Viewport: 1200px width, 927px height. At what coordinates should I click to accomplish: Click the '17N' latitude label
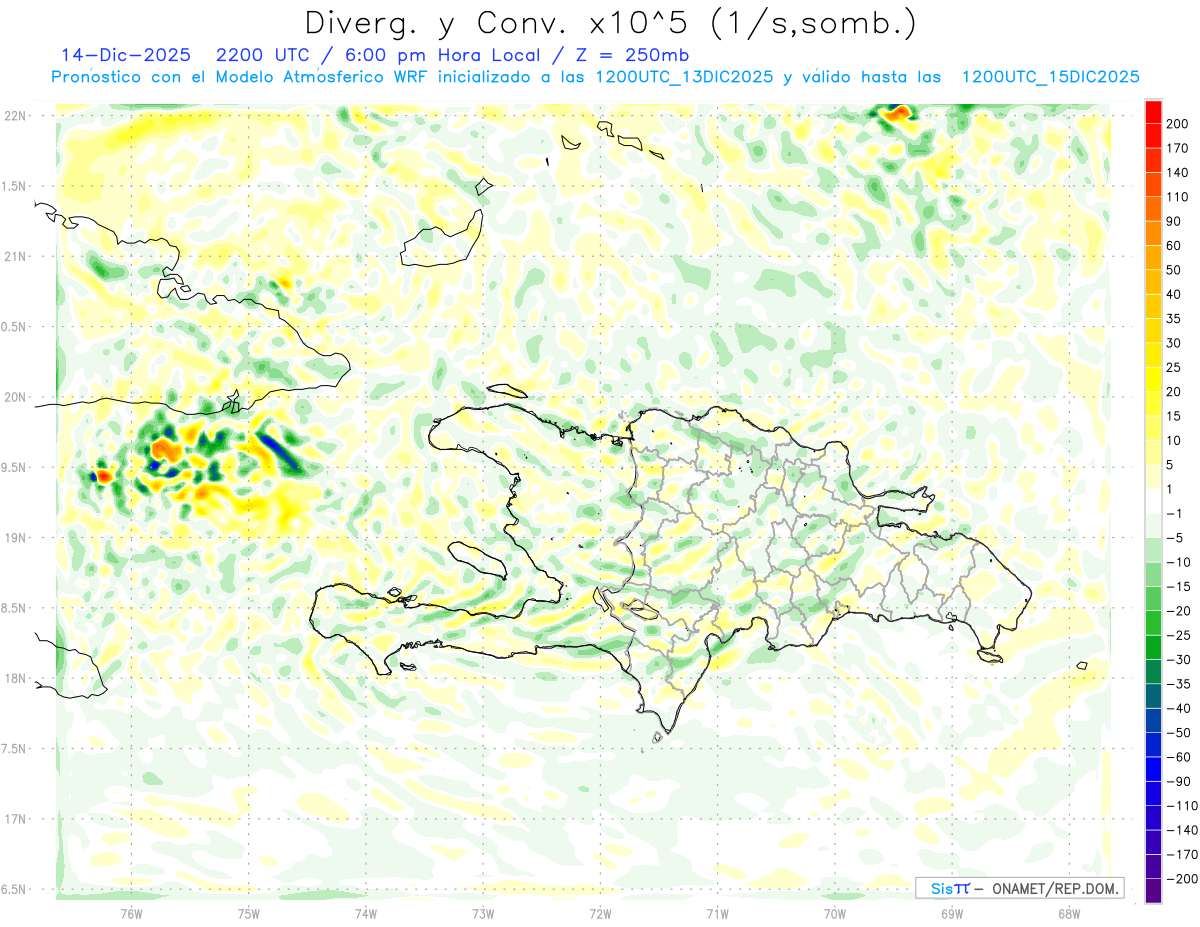[x=15, y=819]
